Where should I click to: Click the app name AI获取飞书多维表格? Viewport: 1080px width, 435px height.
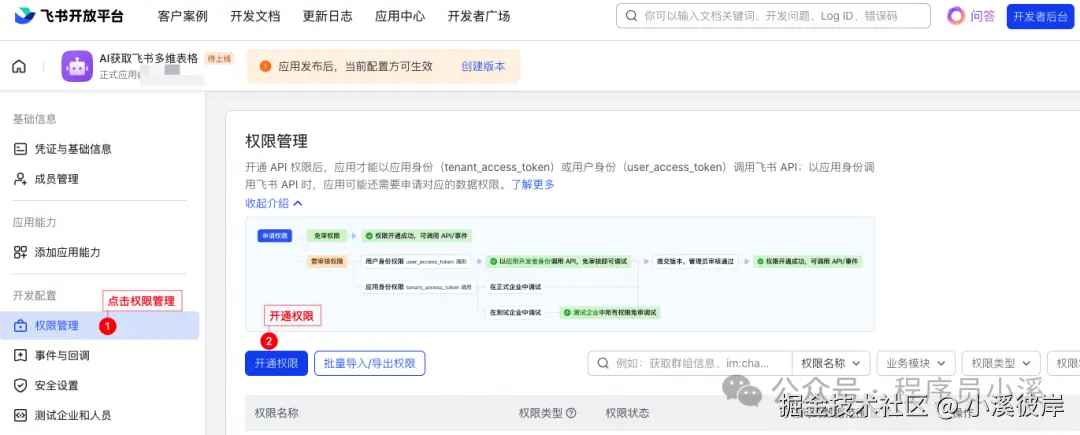point(149,59)
